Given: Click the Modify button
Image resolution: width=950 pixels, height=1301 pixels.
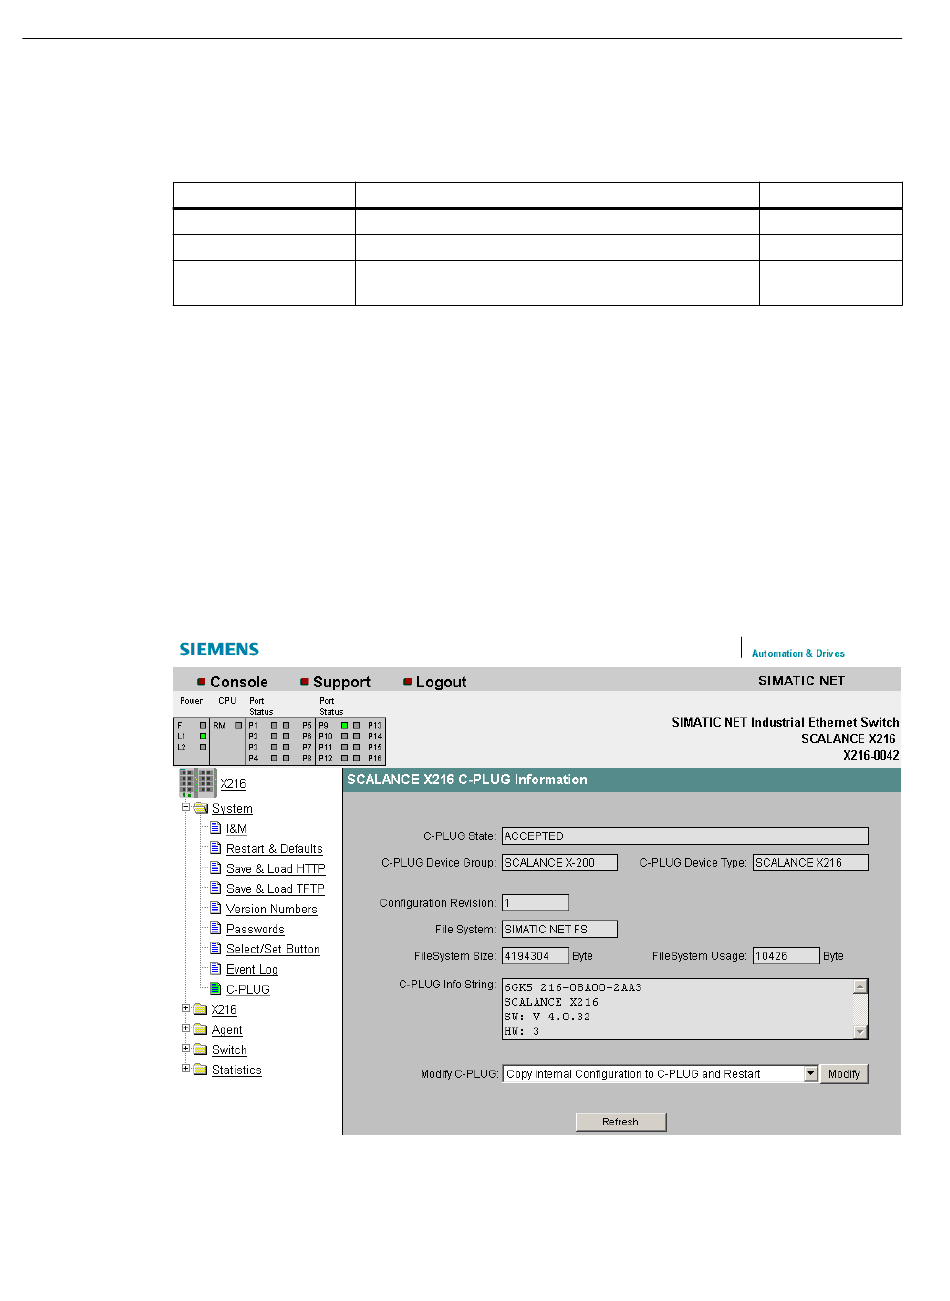Looking at the screenshot, I should tap(844, 1074).
